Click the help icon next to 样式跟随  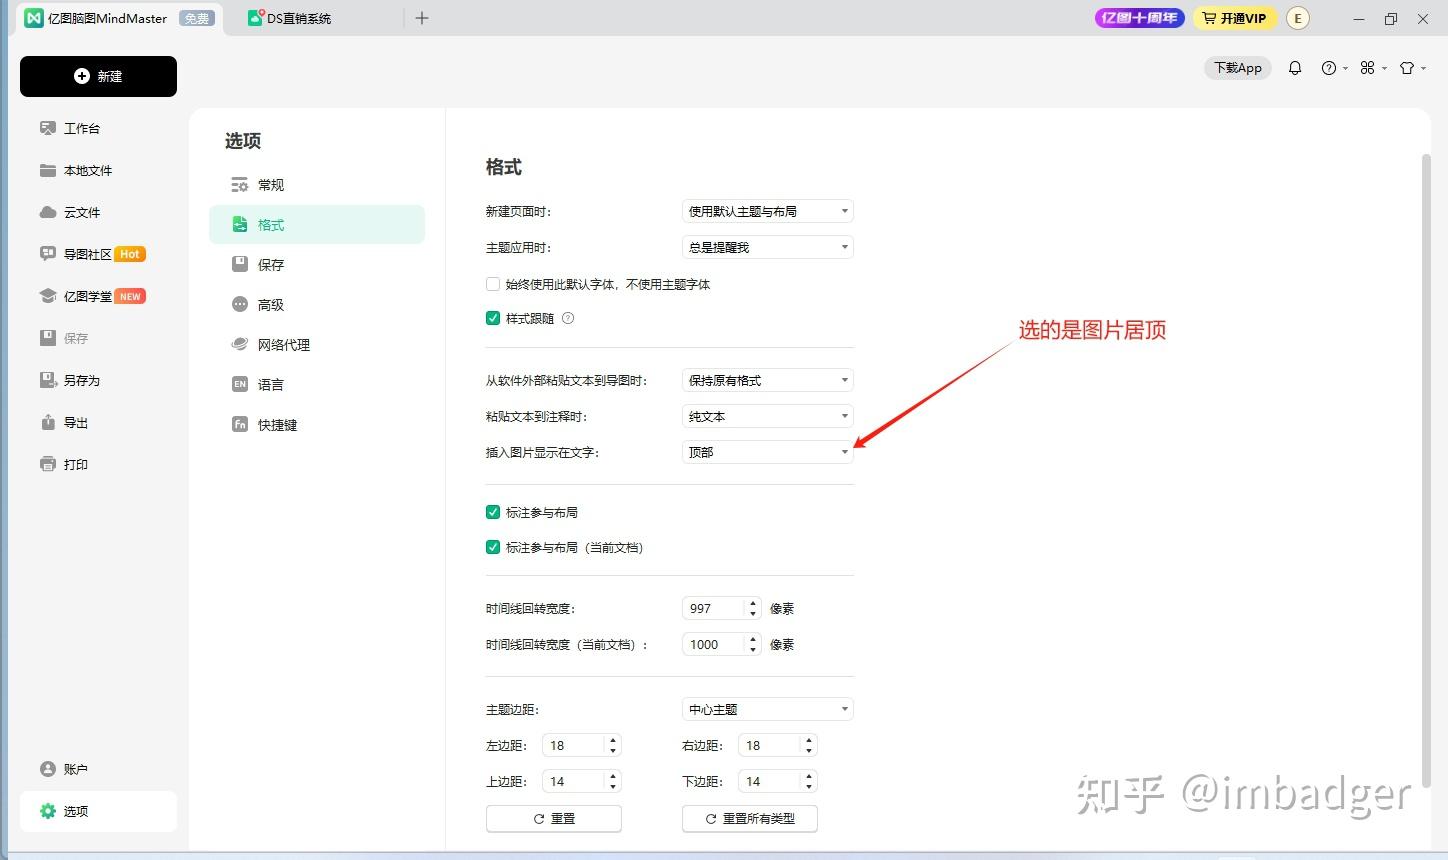click(x=568, y=318)
